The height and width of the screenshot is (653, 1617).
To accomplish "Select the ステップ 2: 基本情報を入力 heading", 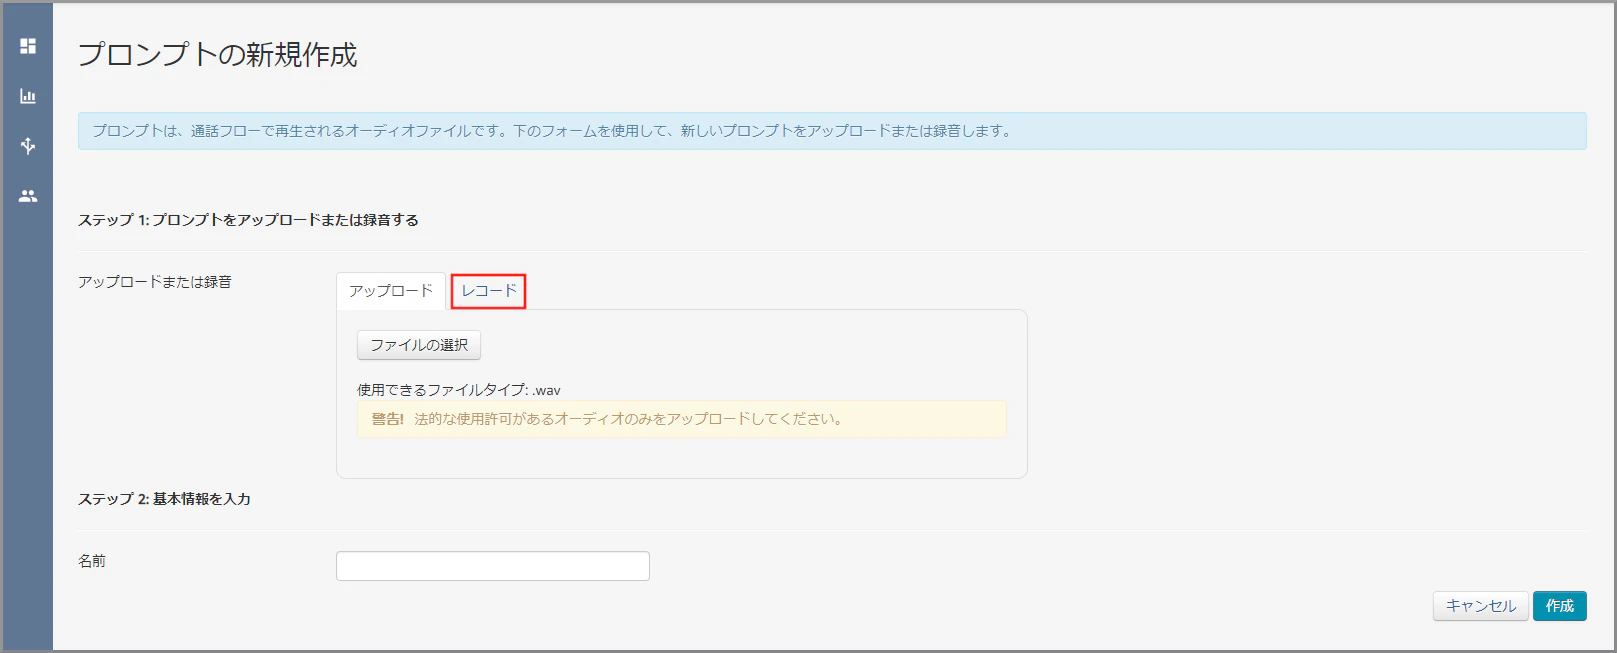I will [164, 499].
